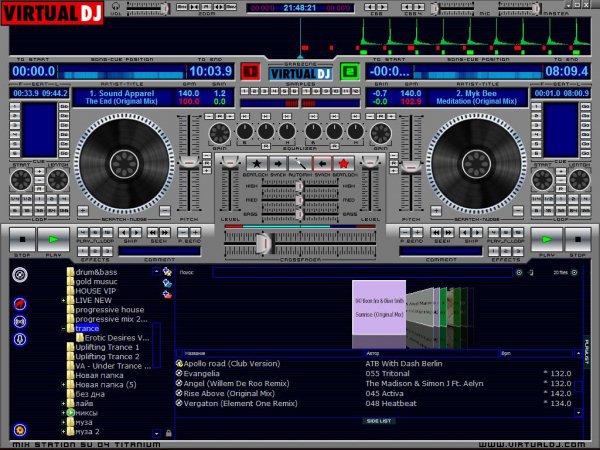Open the disc browser icon in sidebar
Viewport: 600px width, 450px height.
(x=20, y=275)
